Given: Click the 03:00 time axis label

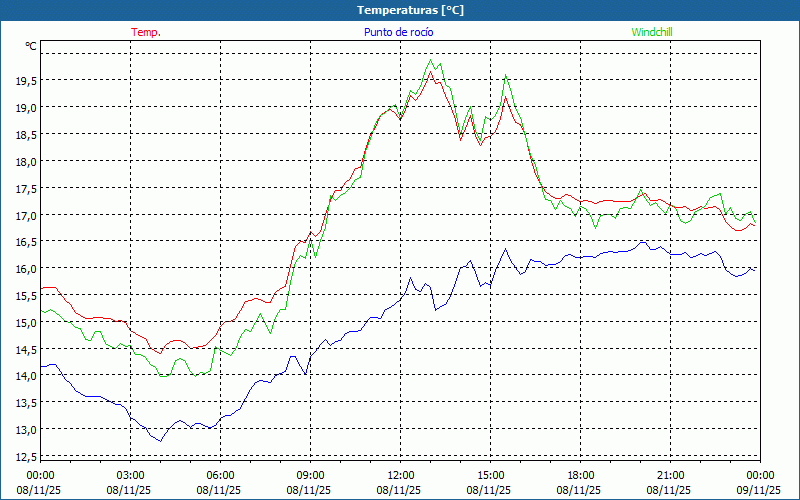Looking at the screenshot, I should coord(130,475).
